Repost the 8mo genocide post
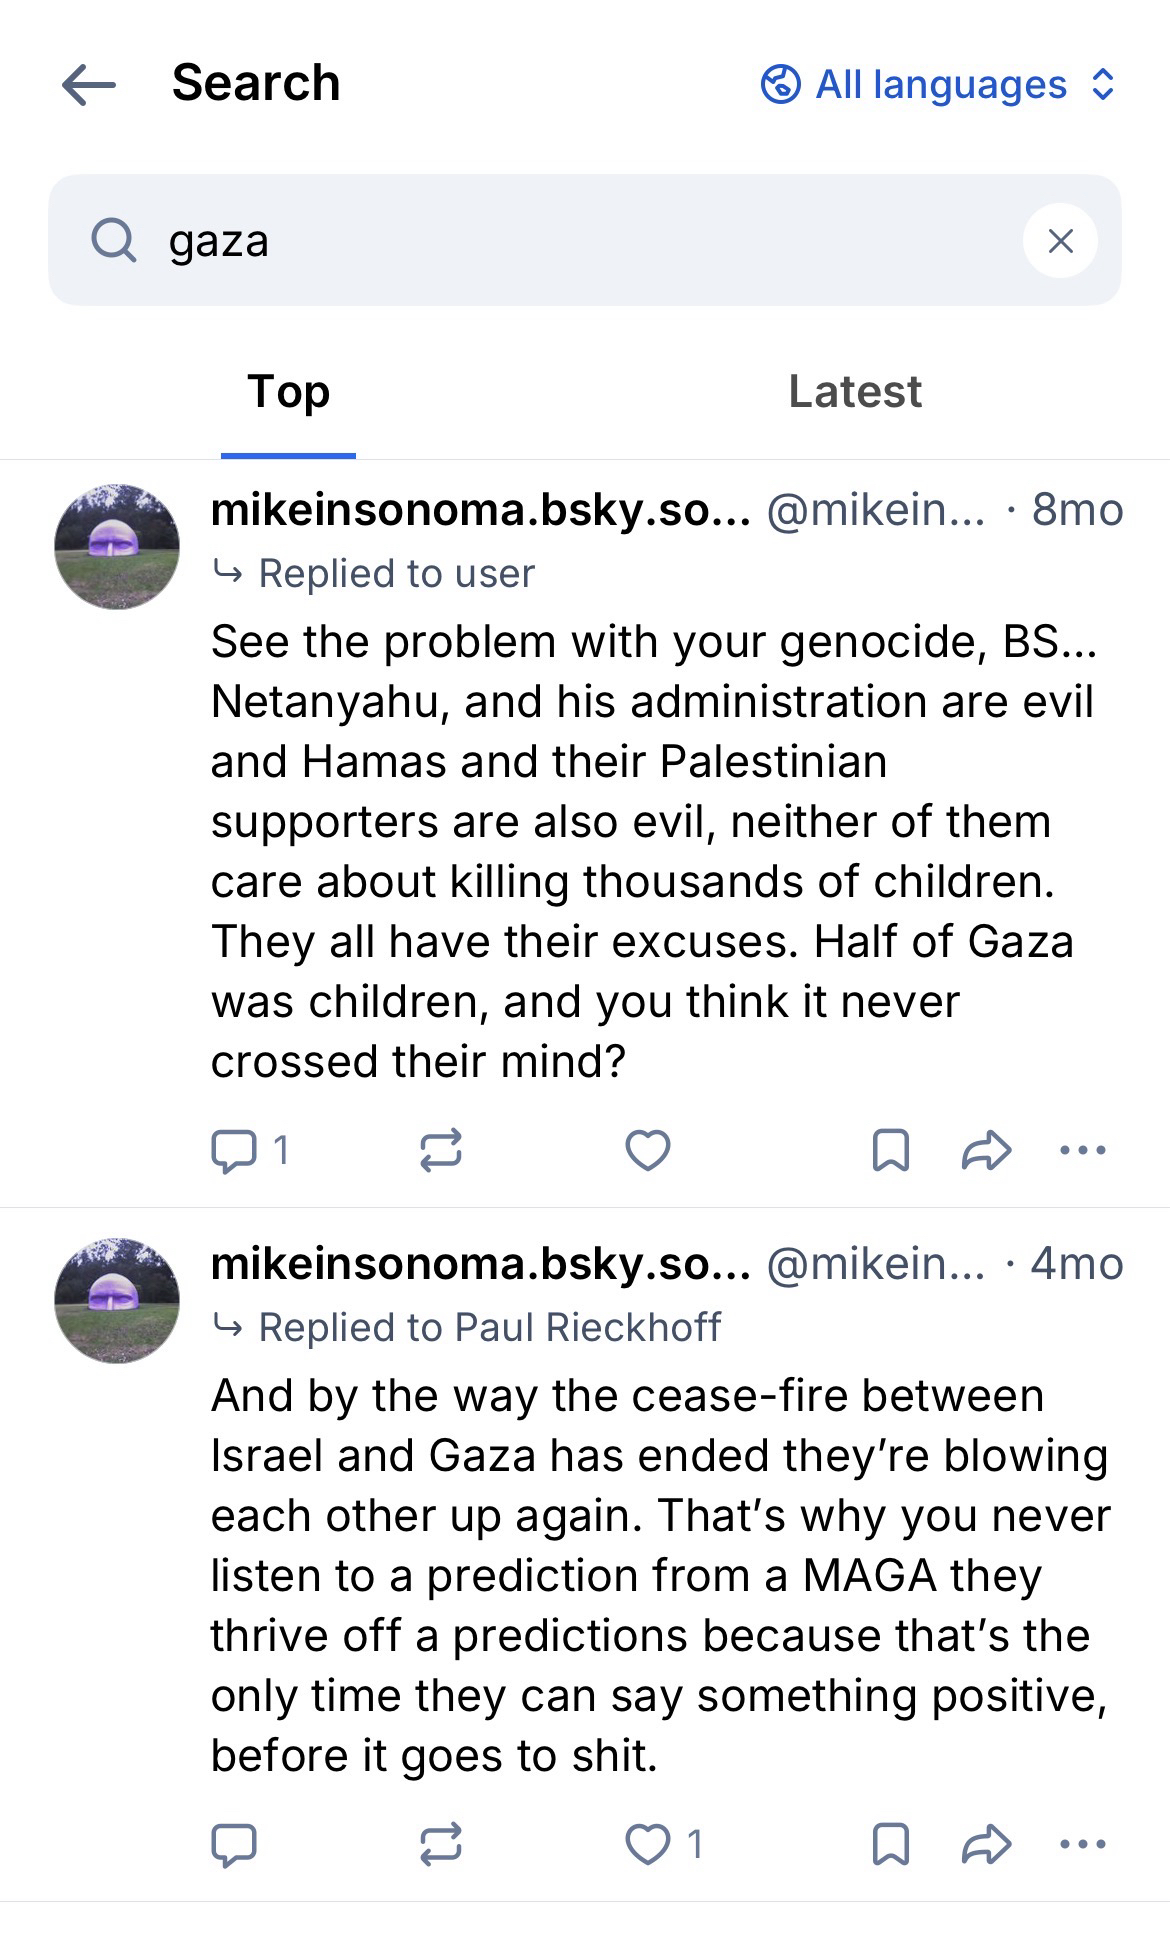Viewport: 1170px width, 1943px height. click(x=440, y=1150)
